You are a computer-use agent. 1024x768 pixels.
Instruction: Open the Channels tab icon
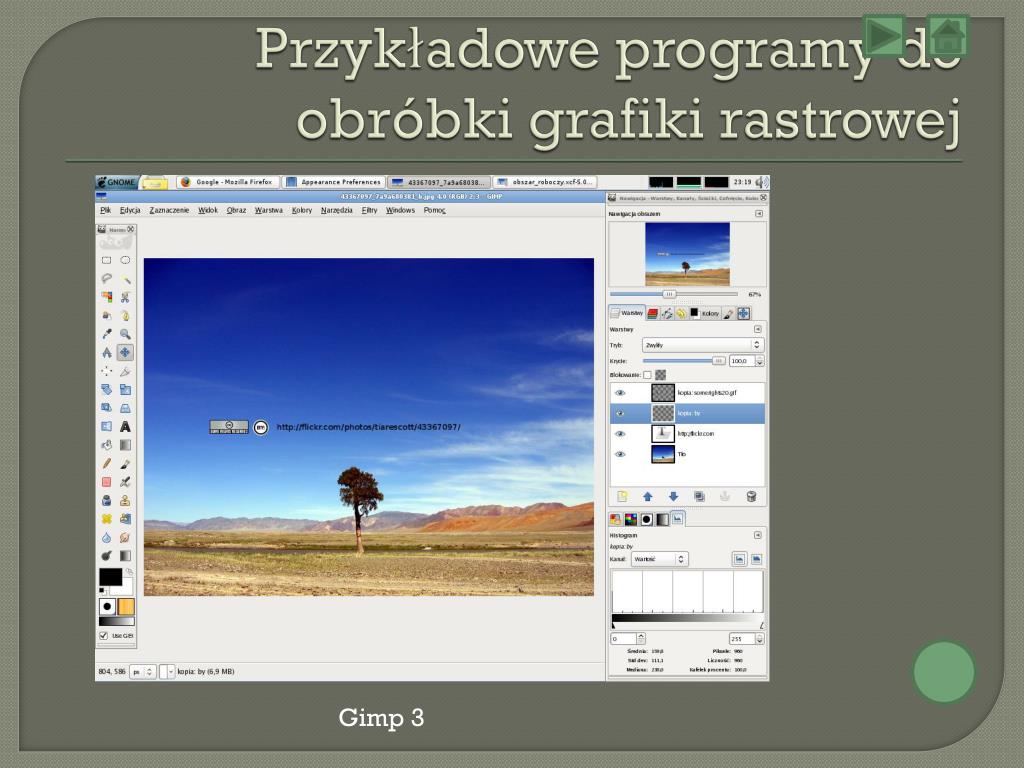(652, 313)
